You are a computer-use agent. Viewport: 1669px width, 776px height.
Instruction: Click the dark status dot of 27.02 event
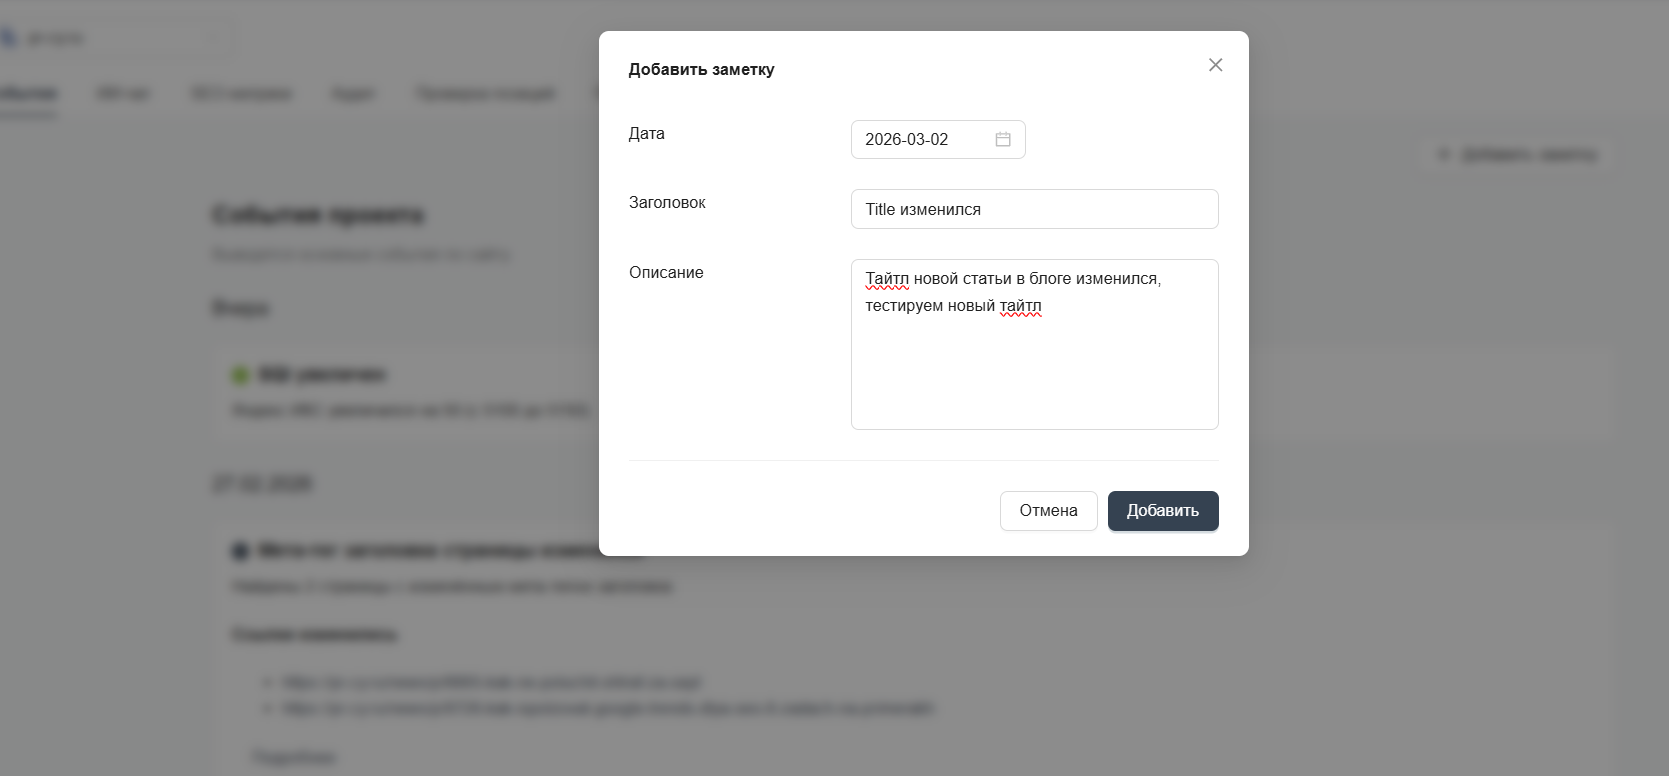pos(240,551)
